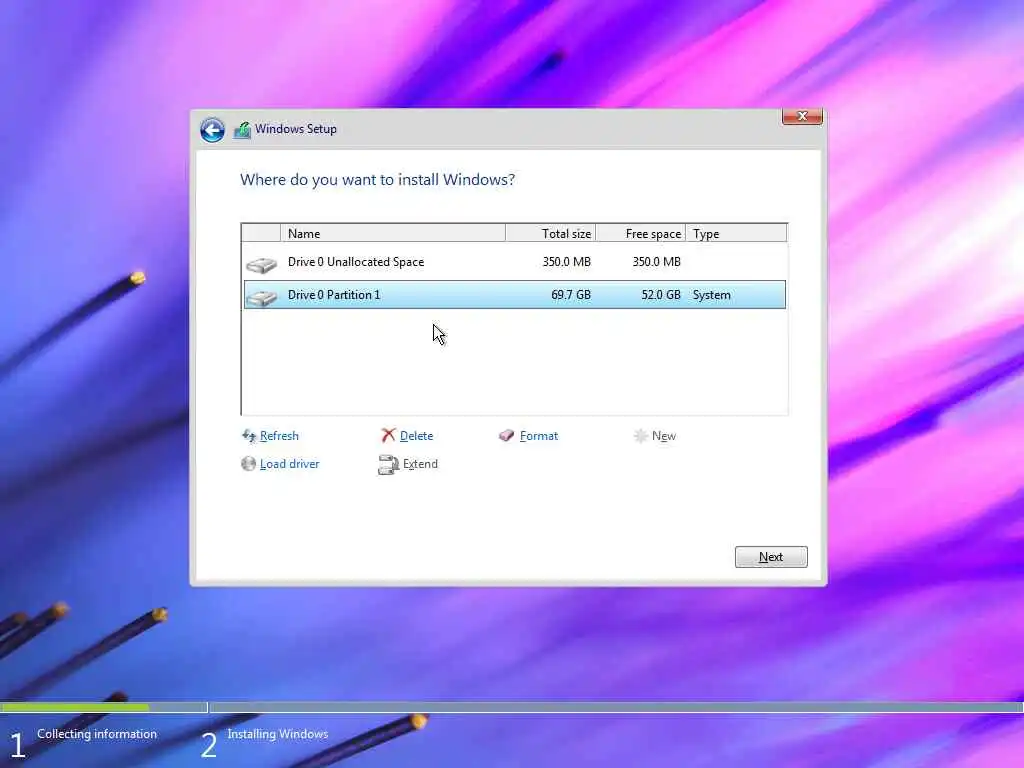This screenshot has height=768, width=1024.
Task: Click the Type column header
Action: [x=736, y=233]
